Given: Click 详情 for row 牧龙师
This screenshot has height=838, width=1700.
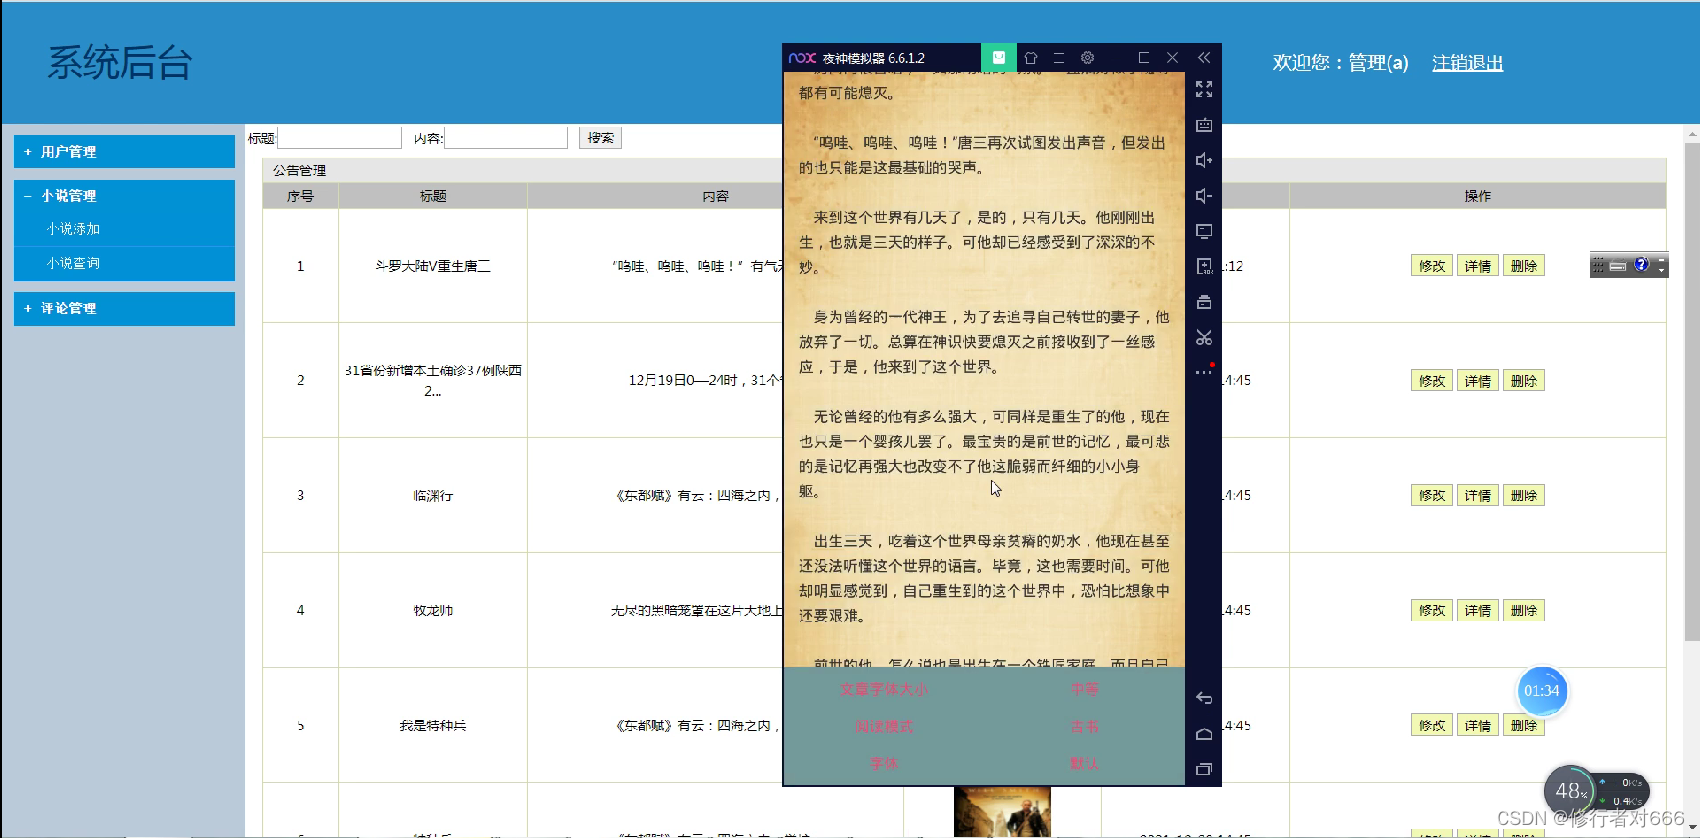Looking at the screenshot, I should point(1478,610).
